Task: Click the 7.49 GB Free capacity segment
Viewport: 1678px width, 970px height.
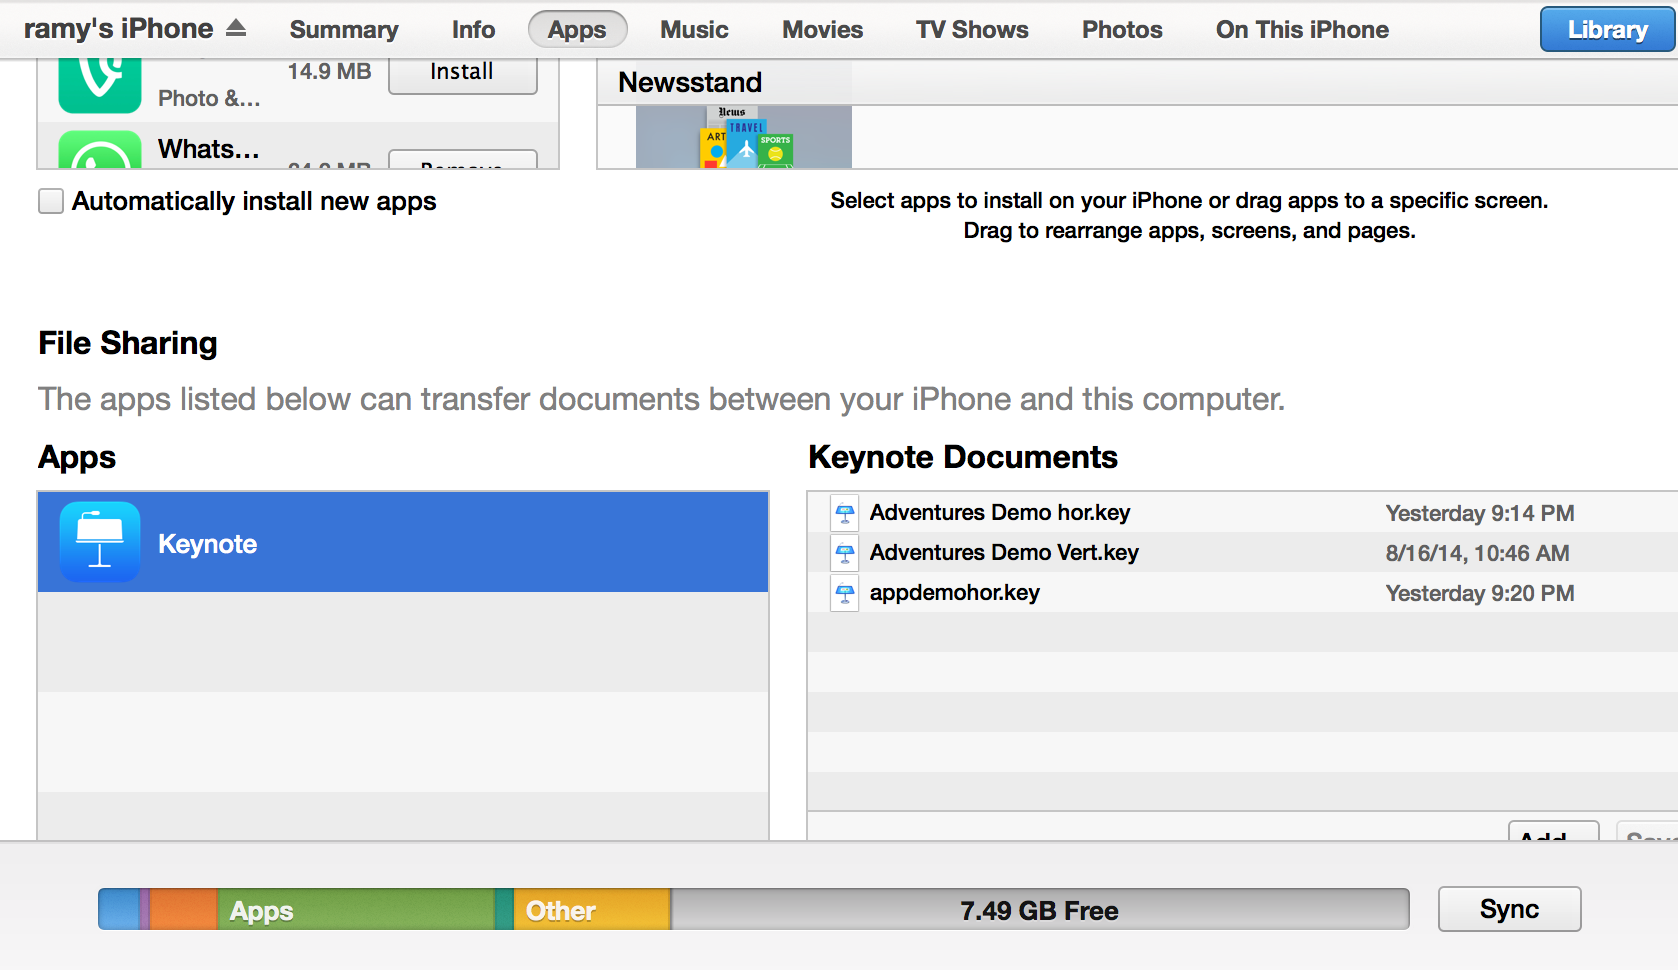Action: tap(1040, 909)
